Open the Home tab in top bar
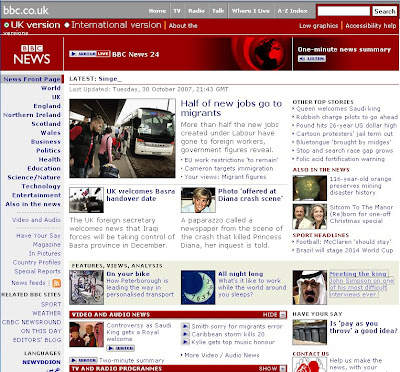 pos(157,11)
